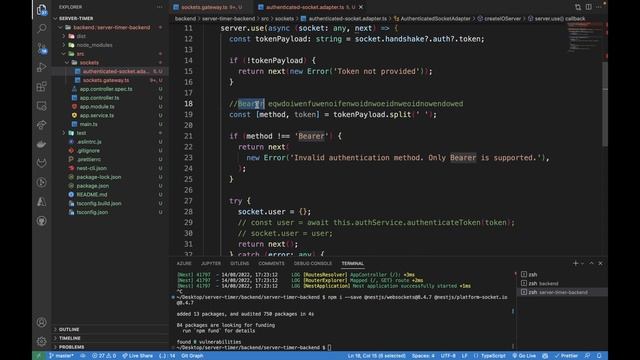Close the authenticated-socket.adapter.ts tab

tap(361, 7)
